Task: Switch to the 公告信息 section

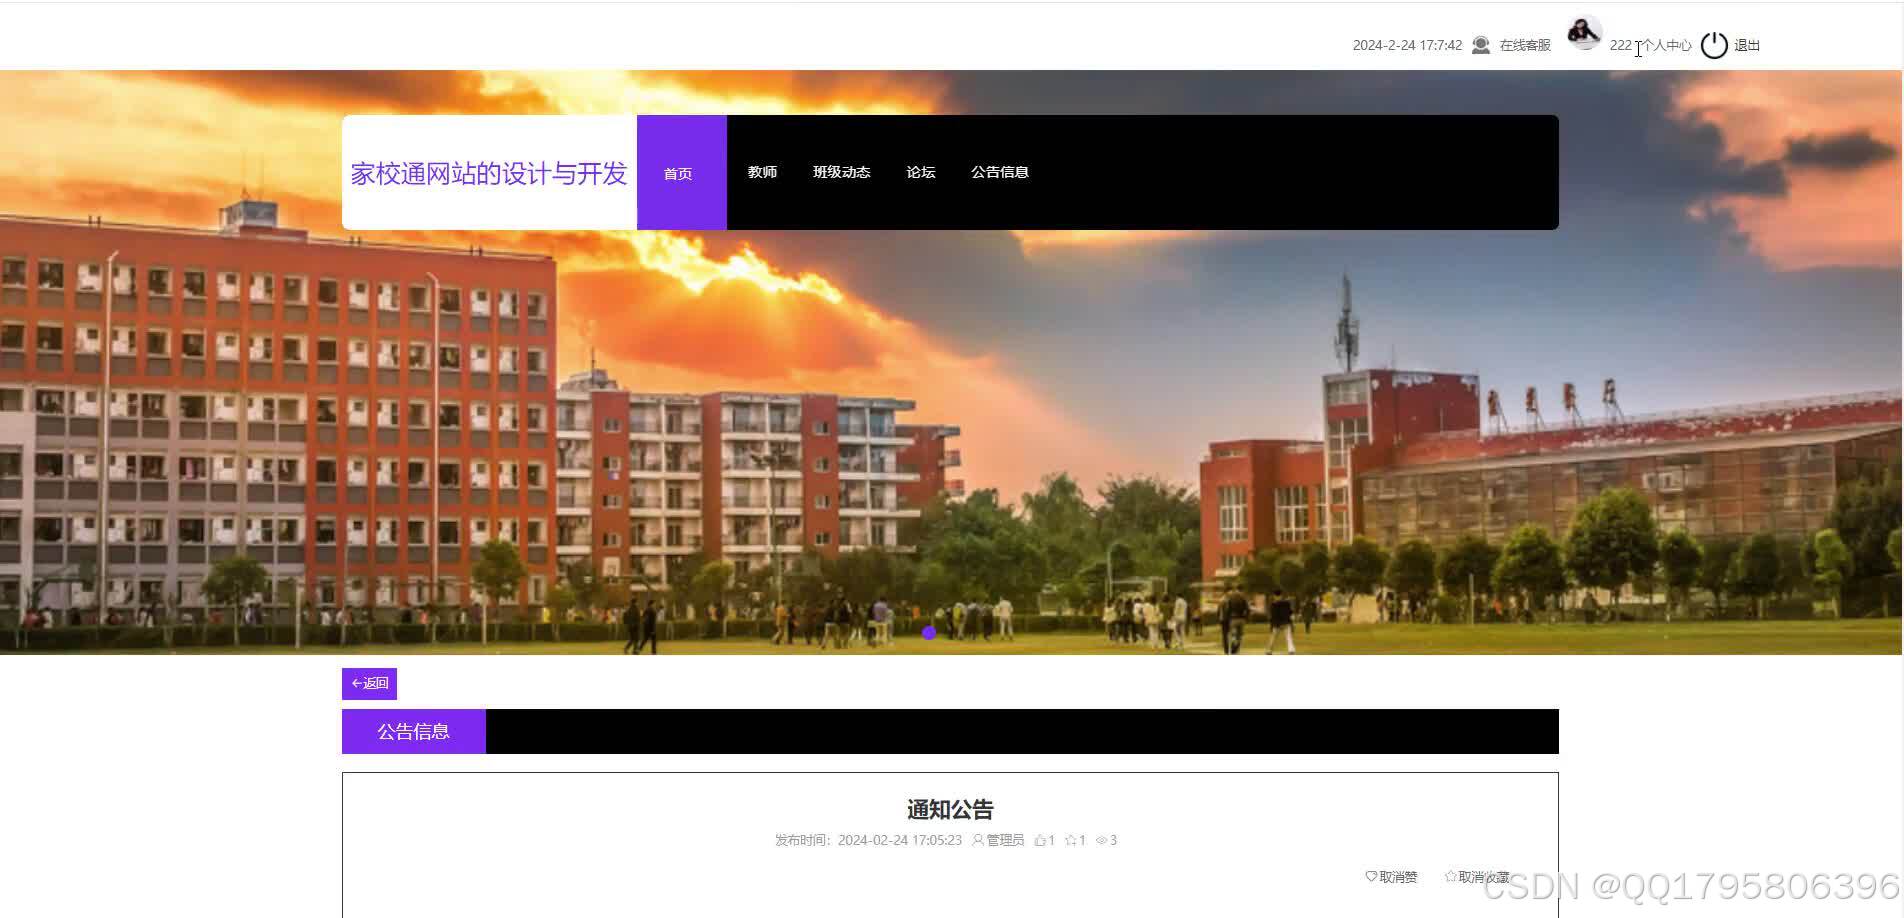Action: 1001,172
